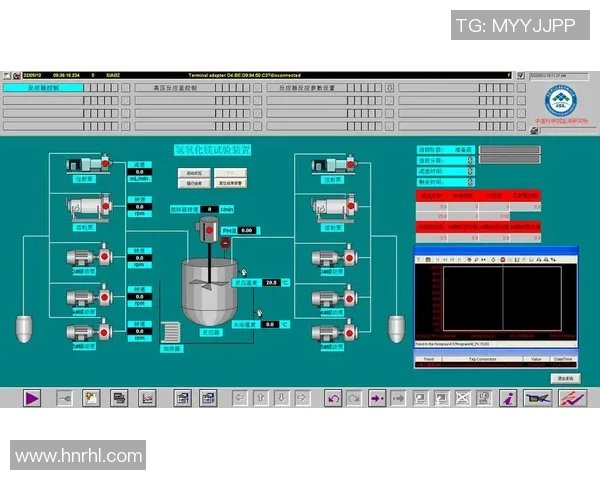600x480 pixels.
Task: Click the key icon in bottom toolbar
Action: click(64, 398)
